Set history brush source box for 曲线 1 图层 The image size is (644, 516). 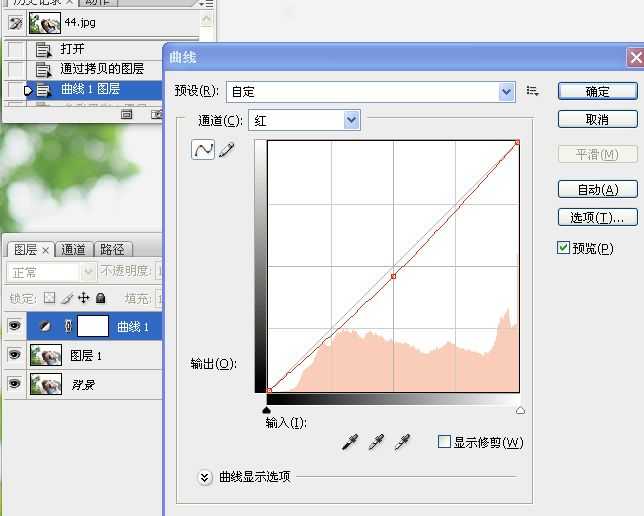(x=16, y=90)
